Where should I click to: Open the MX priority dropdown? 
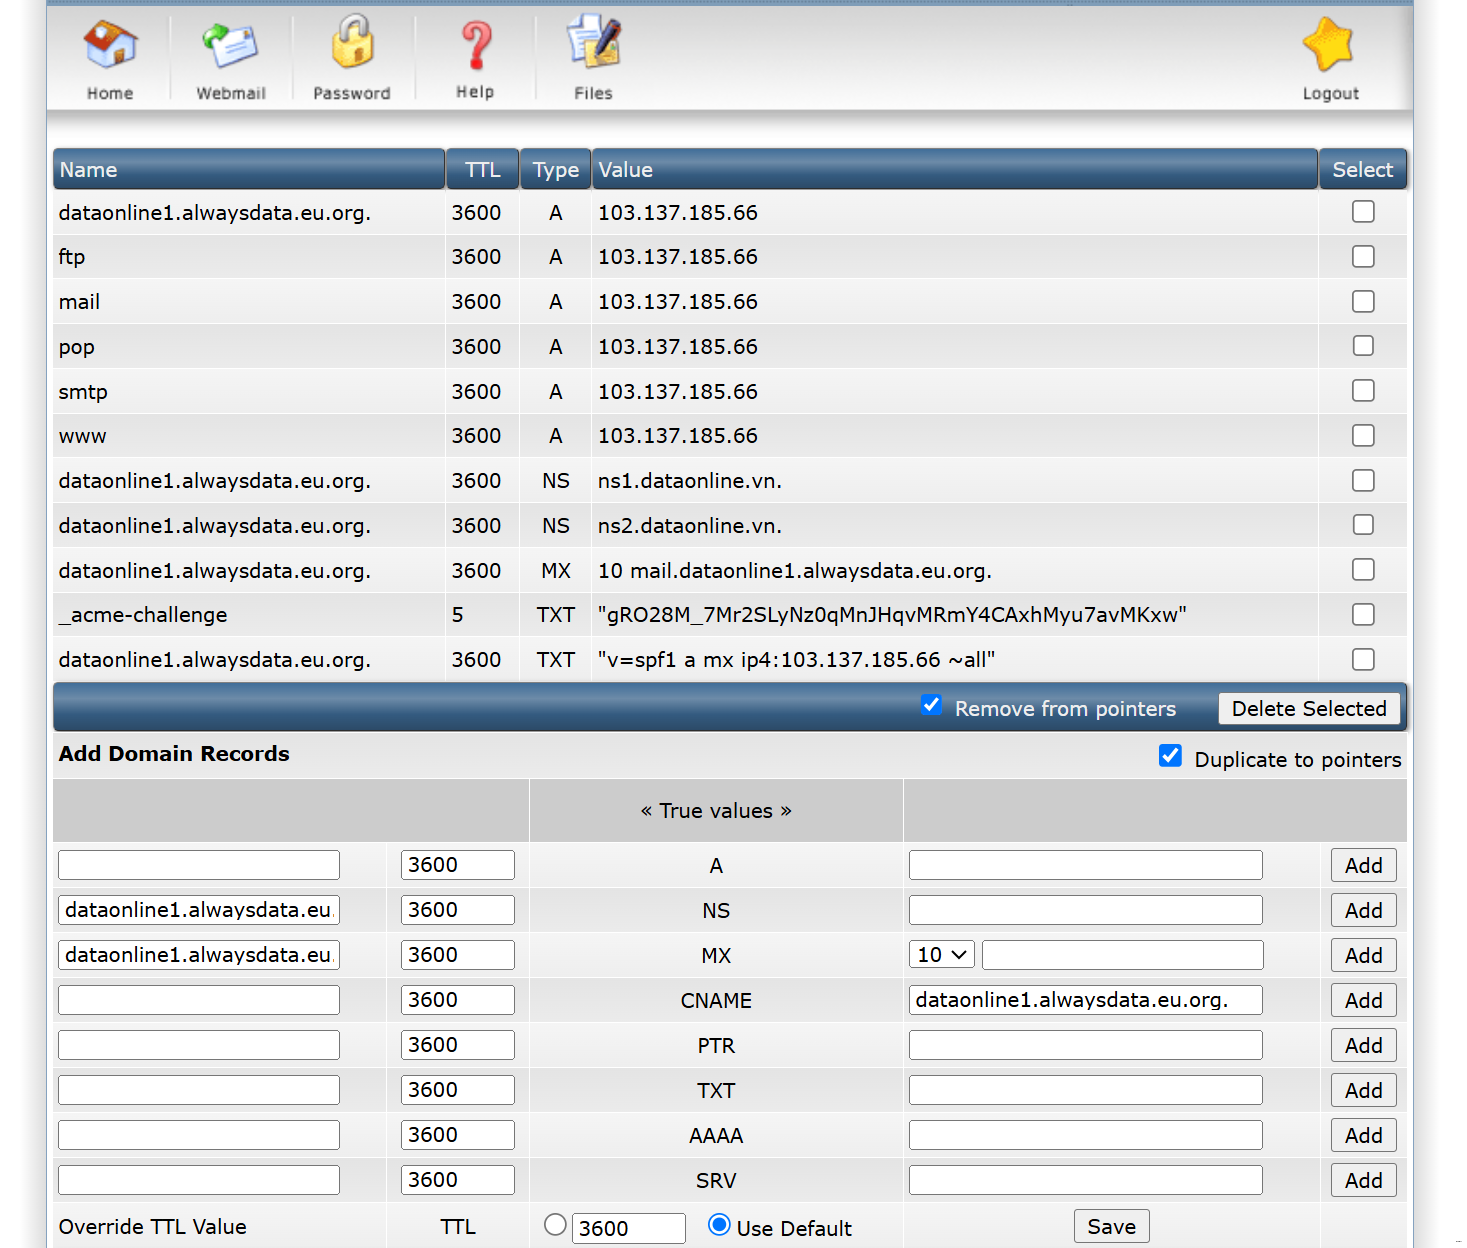point(941,955)
